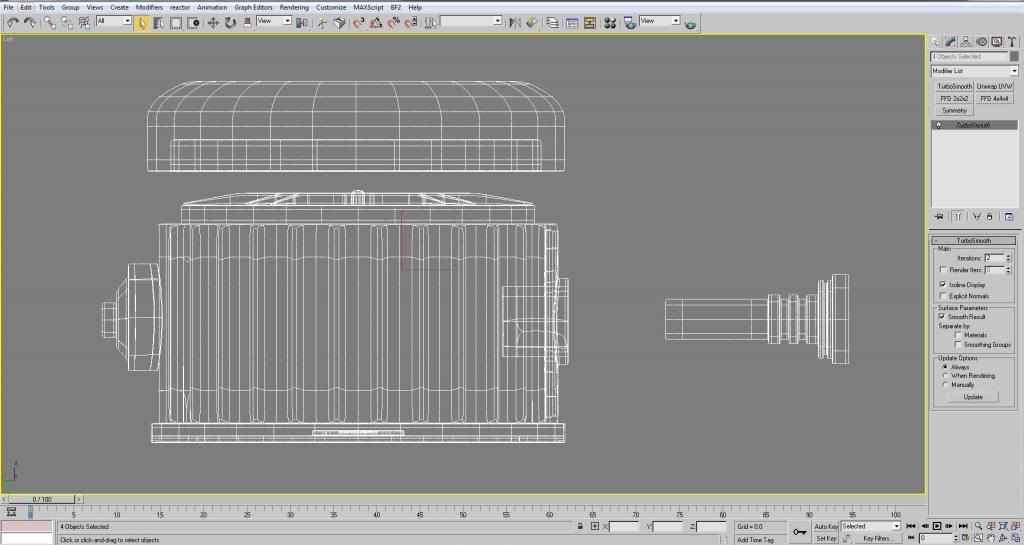The image size is (1024, 545).
Task: Open the Hierarchy command panel tab
Action: coord(966,41)
